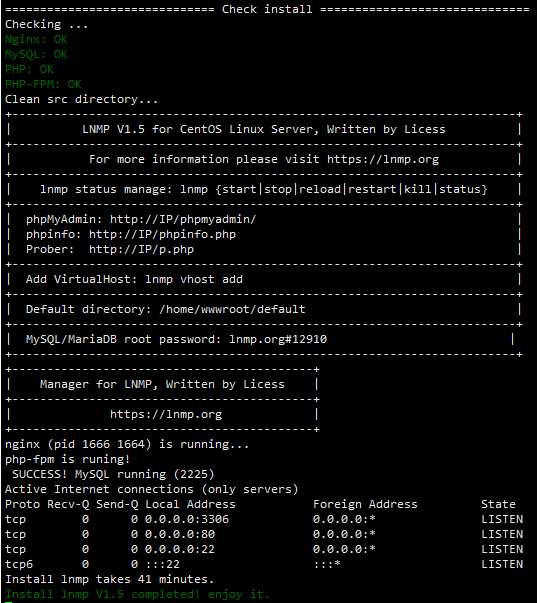The height and width of the screenshot is (603, 540).
Task: Click the https://lnmp.org link in Manager box
Action: coord(166,414)
